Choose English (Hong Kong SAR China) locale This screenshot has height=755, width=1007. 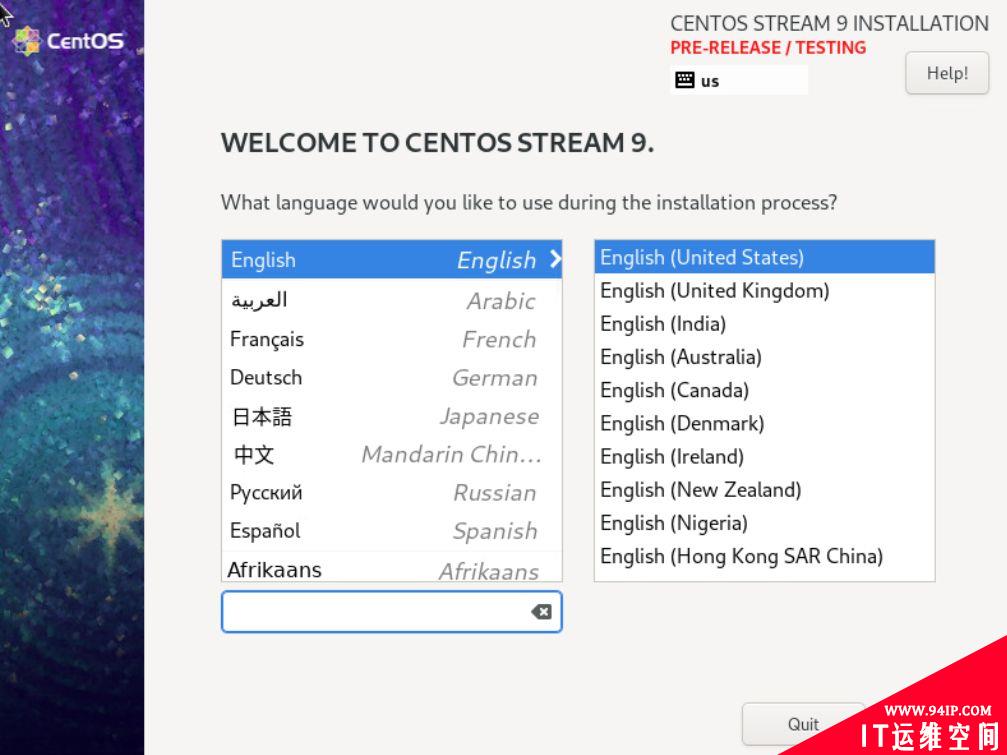point(764,556)
